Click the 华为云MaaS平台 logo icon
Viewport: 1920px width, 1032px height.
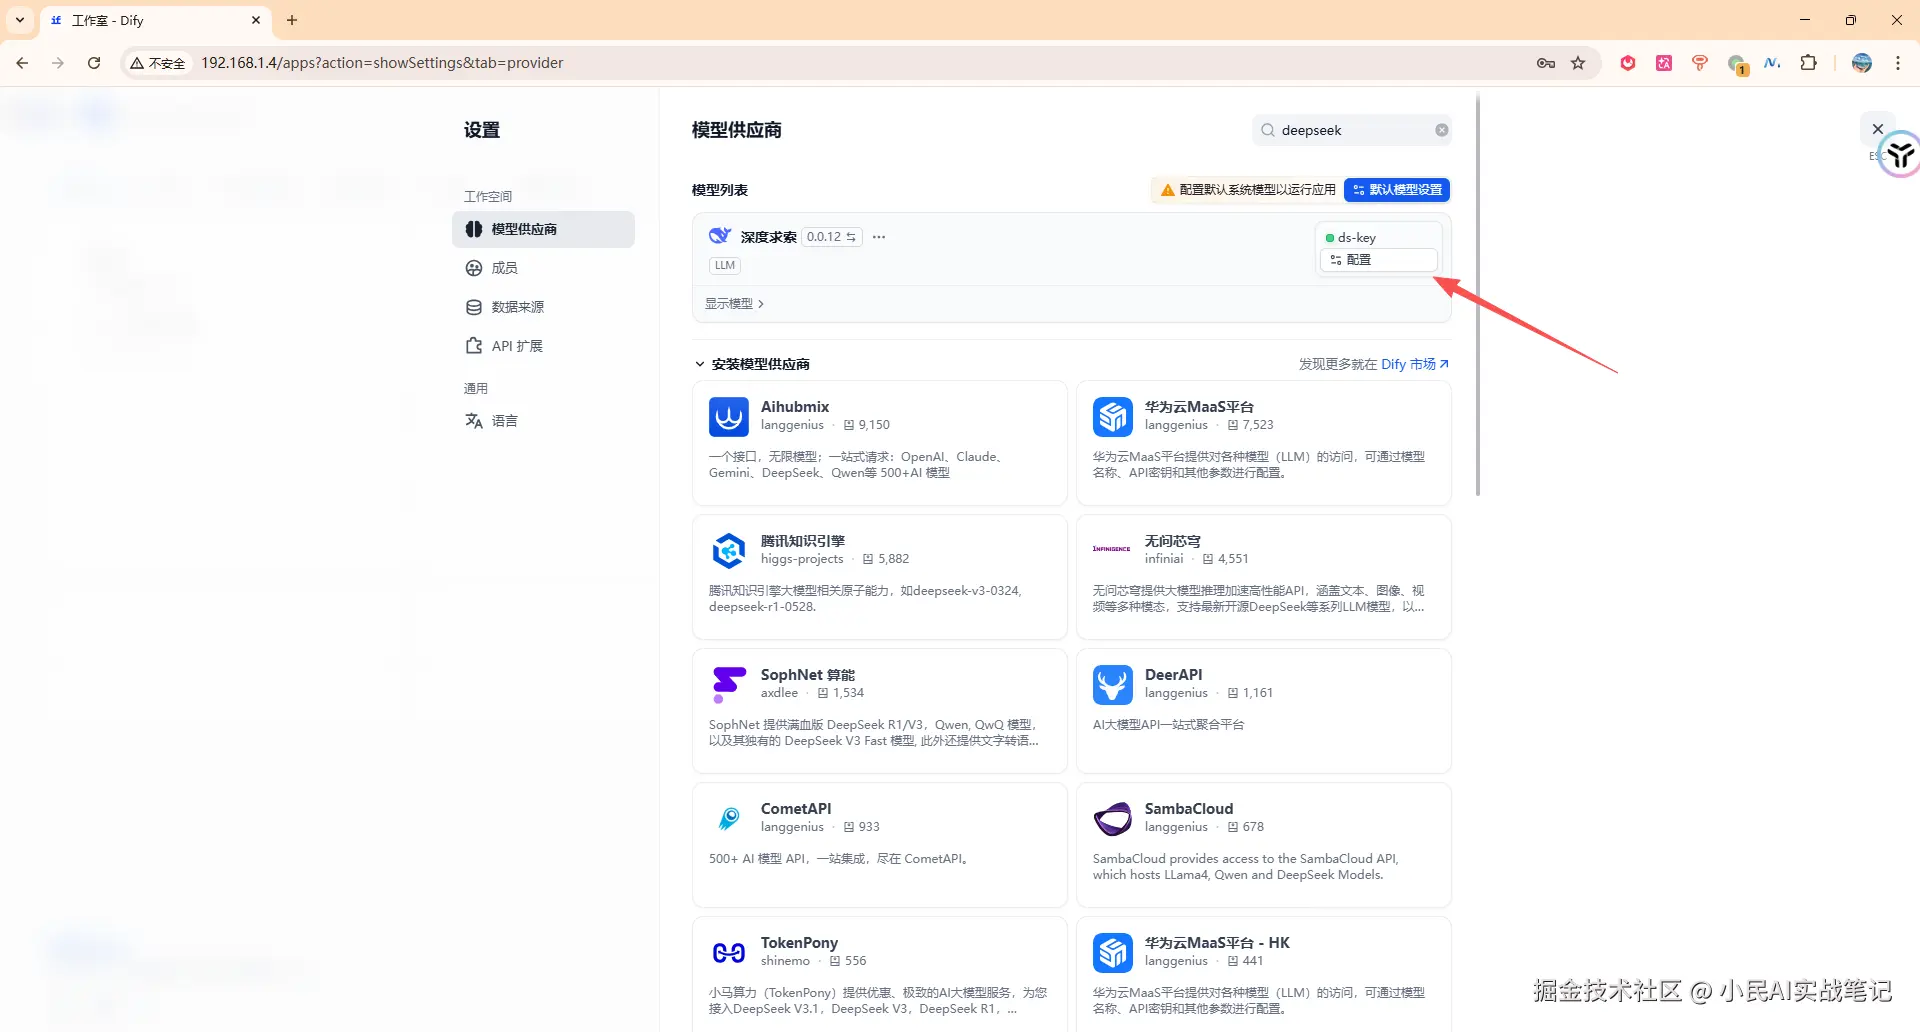tap(1113, 417)
